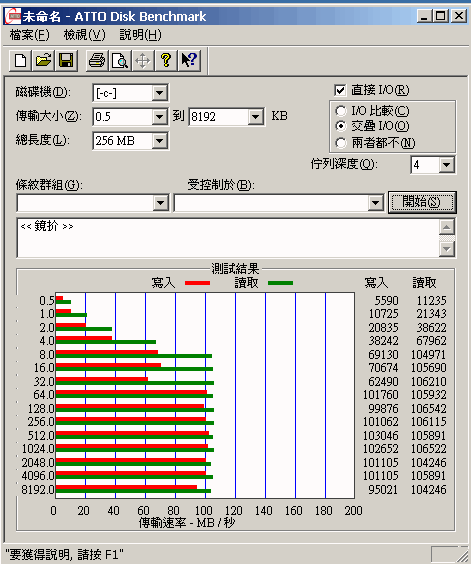Click the description text box
471x564 pixels.
pos(228,237)
